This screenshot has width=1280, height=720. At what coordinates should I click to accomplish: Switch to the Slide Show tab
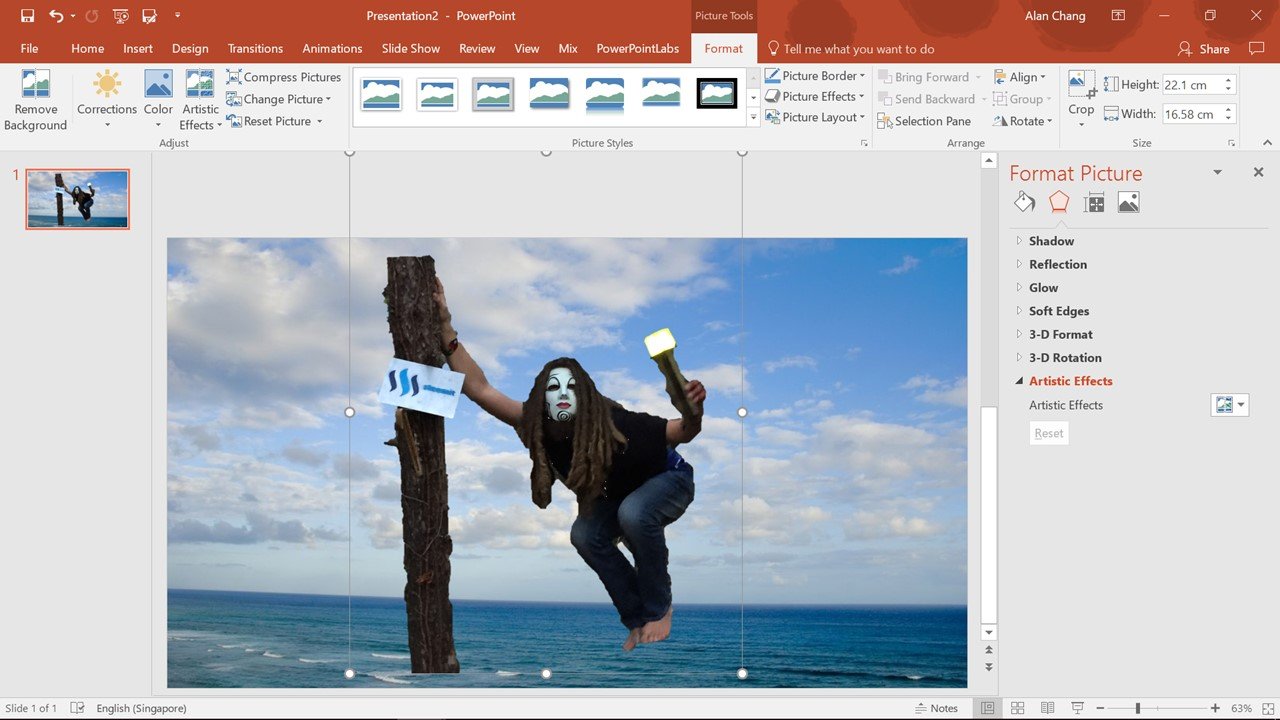410,48
